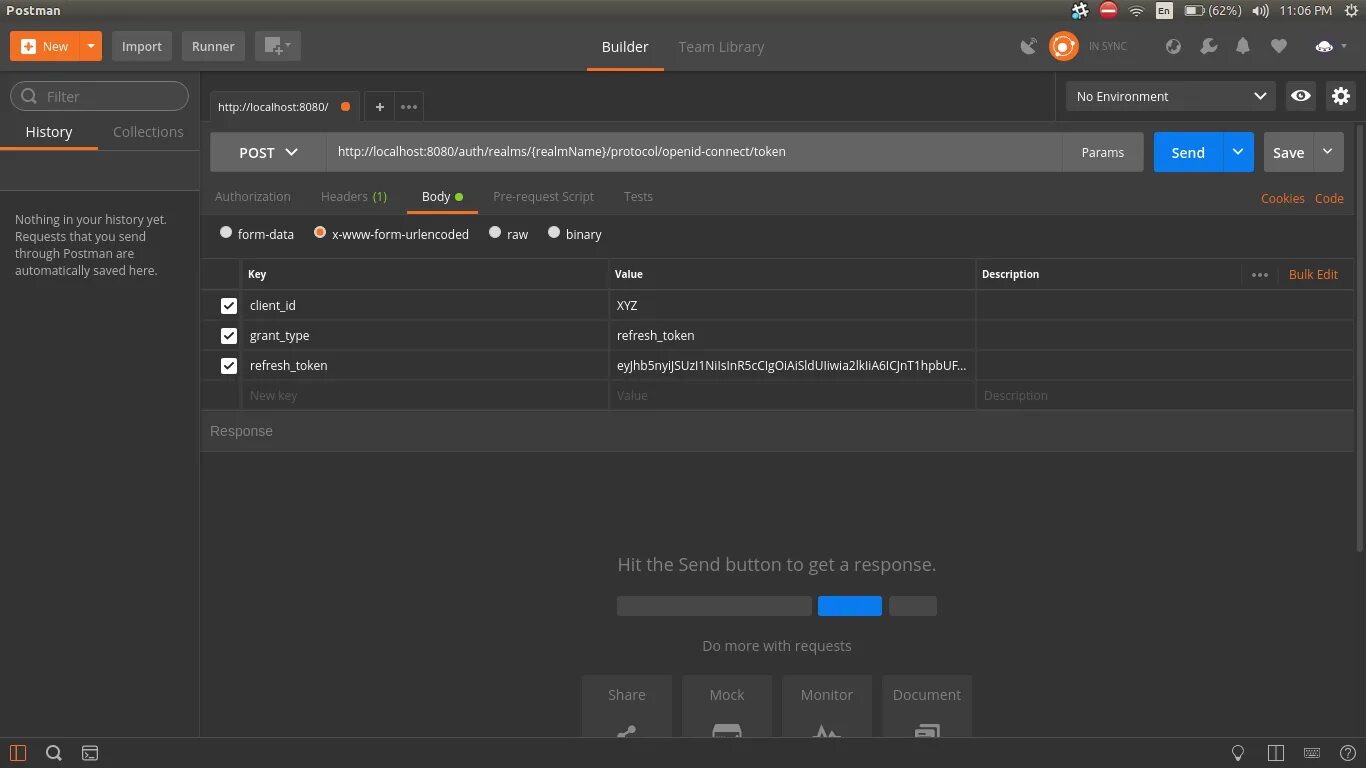This screenshot has width=1366, height=768.
Task: Open settings wrench icon in header
Action: coord(1208,46)
